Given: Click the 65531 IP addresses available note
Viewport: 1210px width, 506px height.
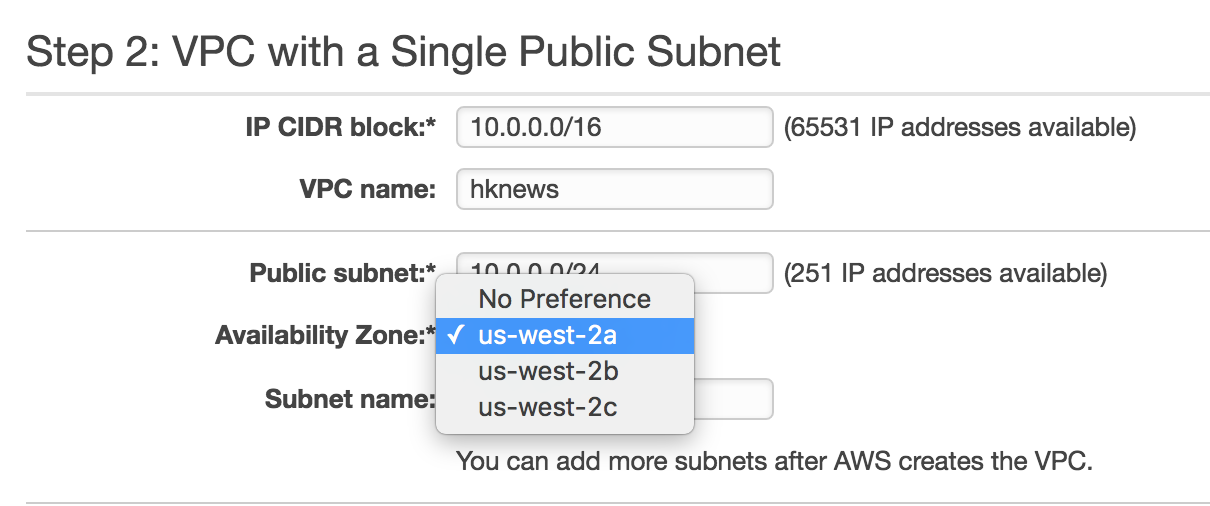Looking at the screenshot, I should 960,127.
